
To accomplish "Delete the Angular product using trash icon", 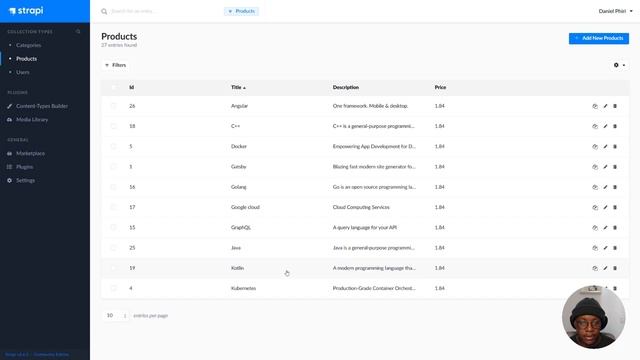I will click(615, 106).
